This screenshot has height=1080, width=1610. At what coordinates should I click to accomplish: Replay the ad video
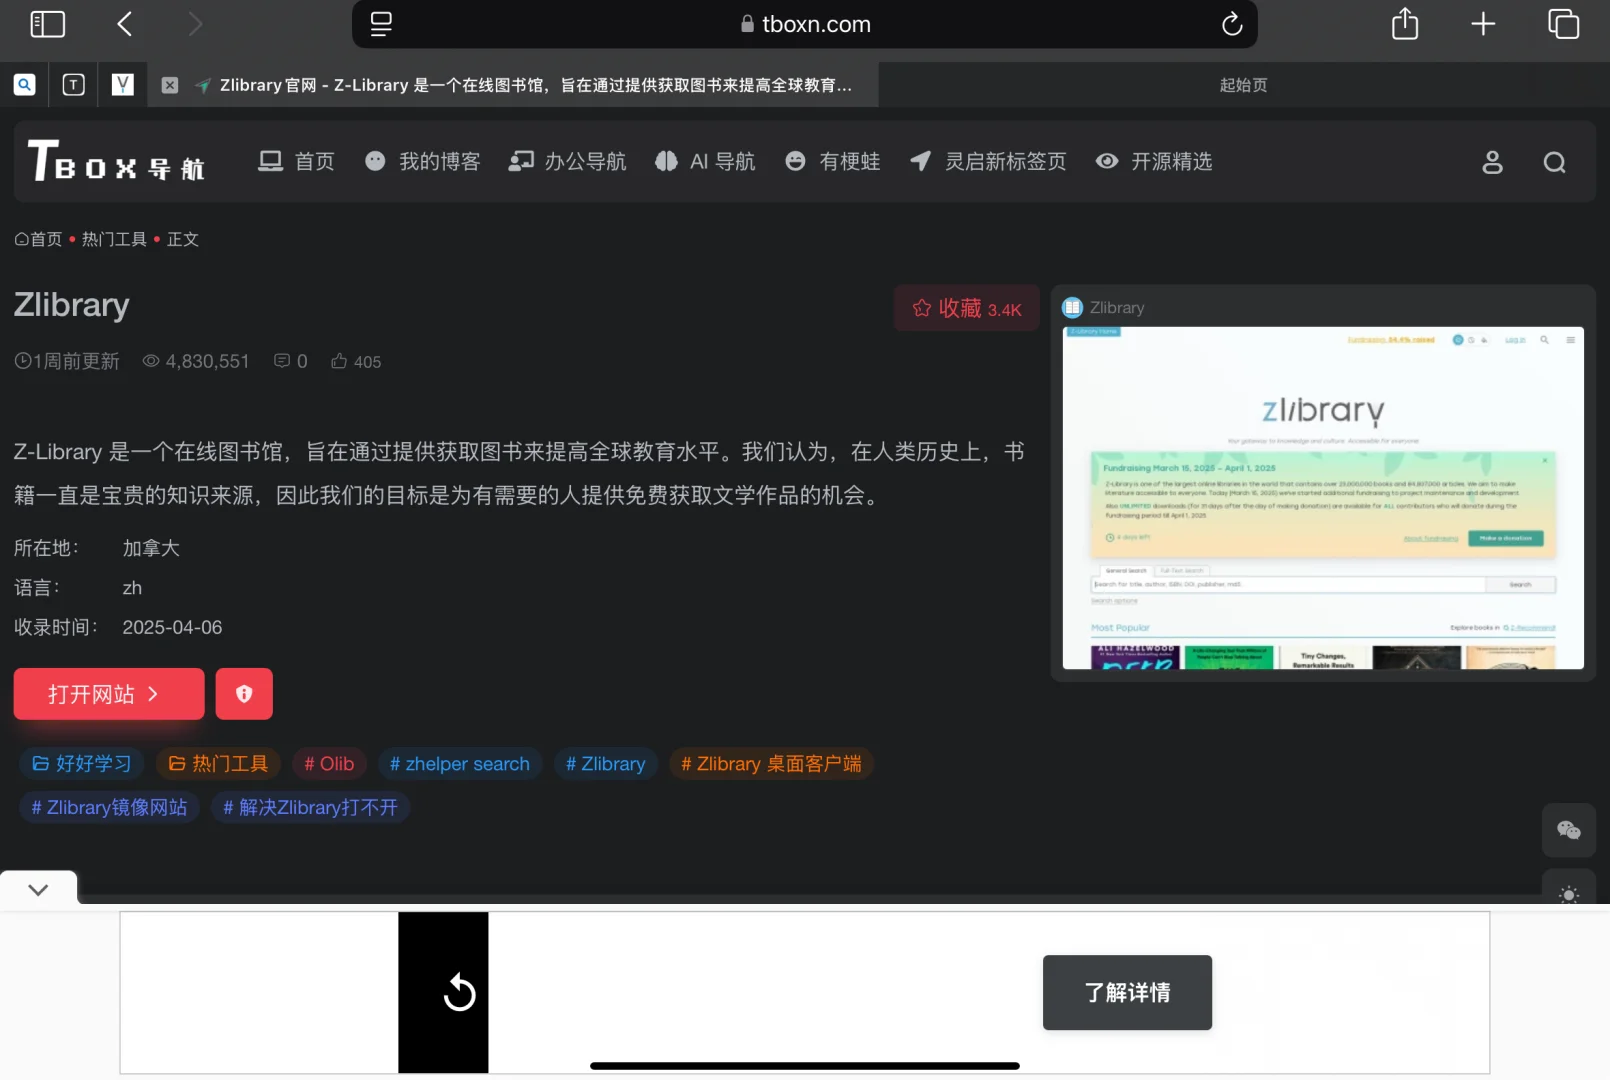coord(459,992)
